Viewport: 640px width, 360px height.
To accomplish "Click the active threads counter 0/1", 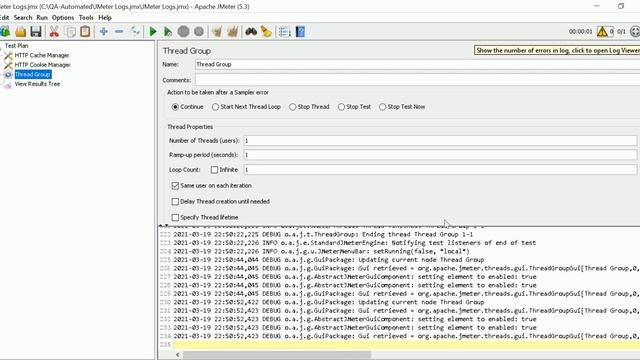I will (621, 31).
